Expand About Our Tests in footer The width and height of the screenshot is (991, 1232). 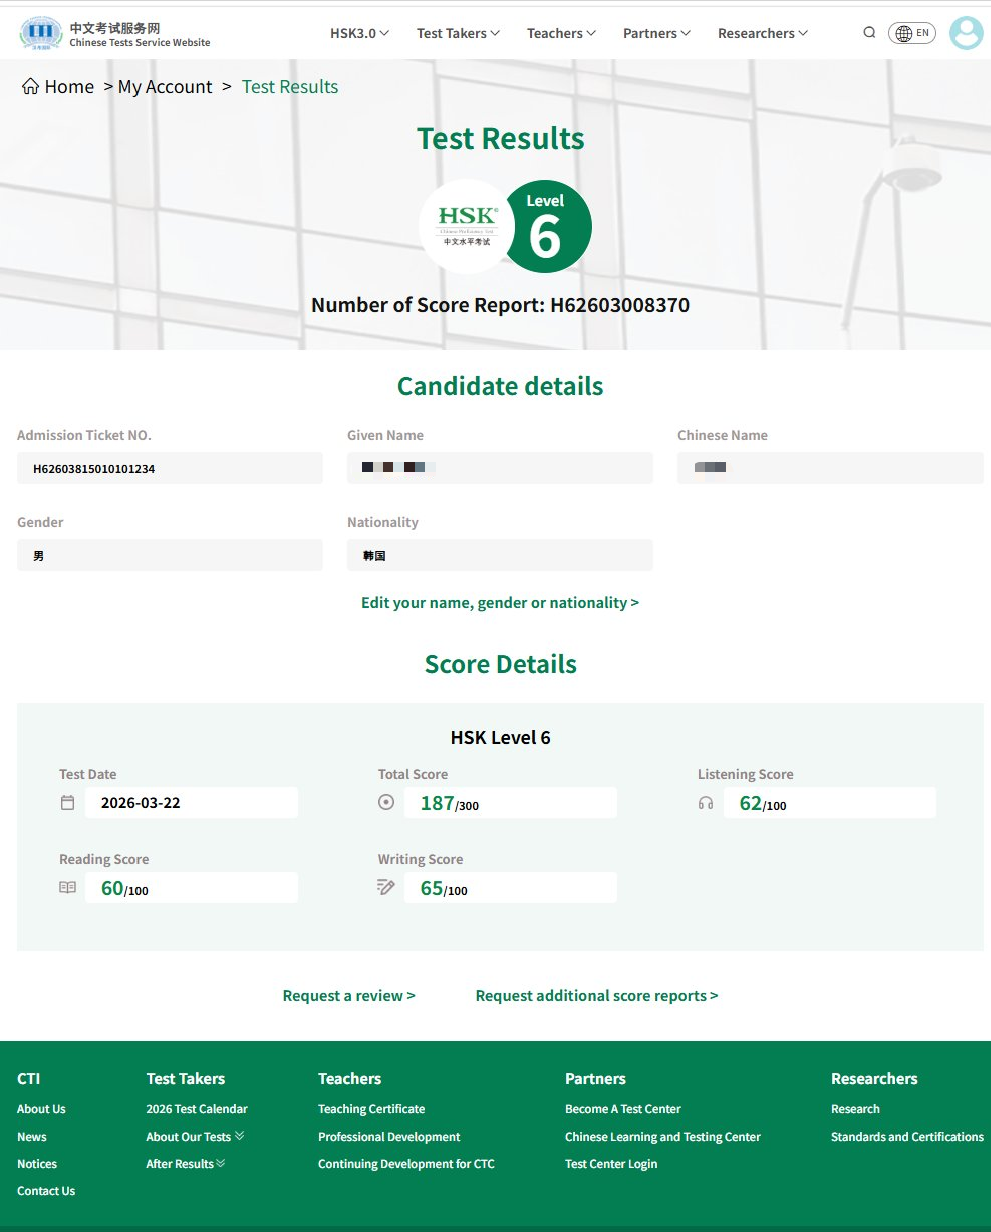coord(195,1137)
